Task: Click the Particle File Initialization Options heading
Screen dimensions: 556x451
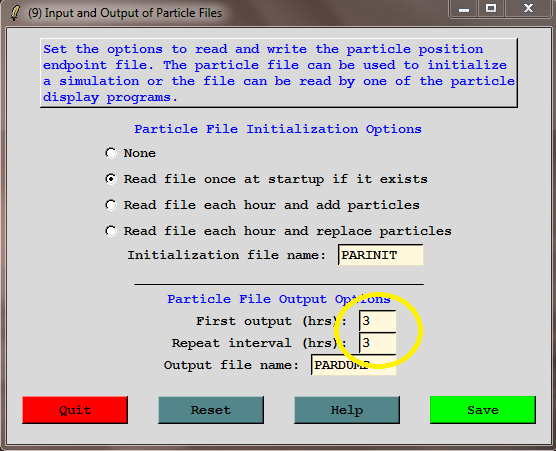Action: tap(278, 129)
